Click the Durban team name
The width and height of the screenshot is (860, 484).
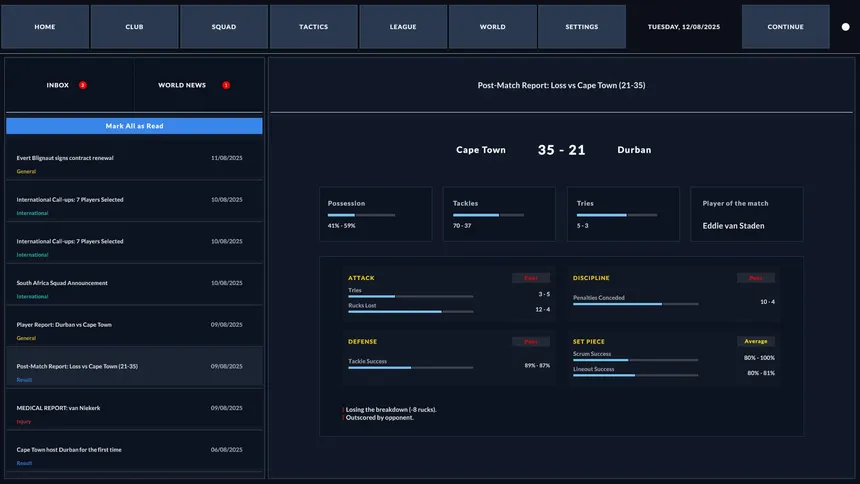click(x=634, y=150)
